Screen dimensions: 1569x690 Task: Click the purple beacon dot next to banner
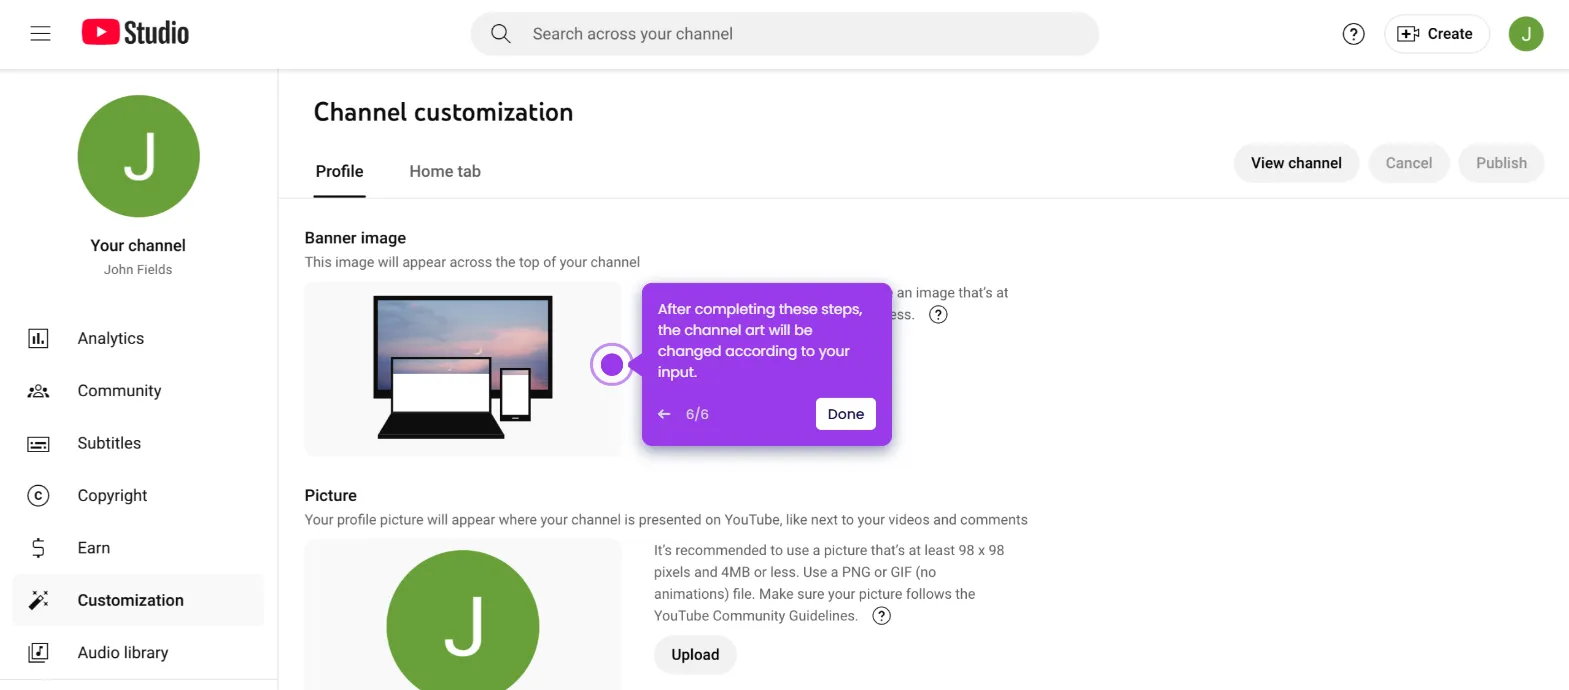click(x=612, y=365)
